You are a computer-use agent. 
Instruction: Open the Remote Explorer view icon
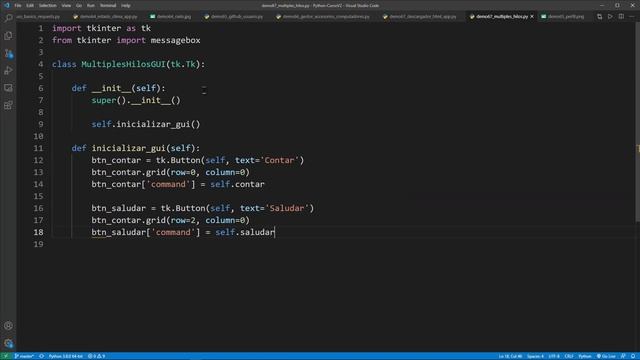pyautogui.click(x=8, y=88)
